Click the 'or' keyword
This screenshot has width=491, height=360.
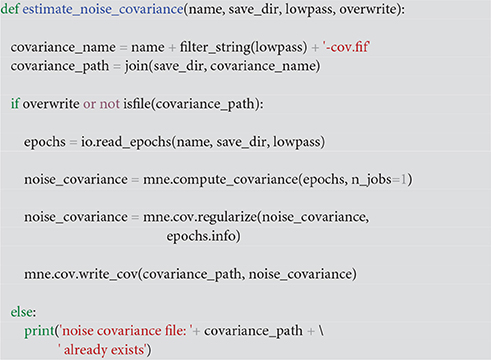89,104
